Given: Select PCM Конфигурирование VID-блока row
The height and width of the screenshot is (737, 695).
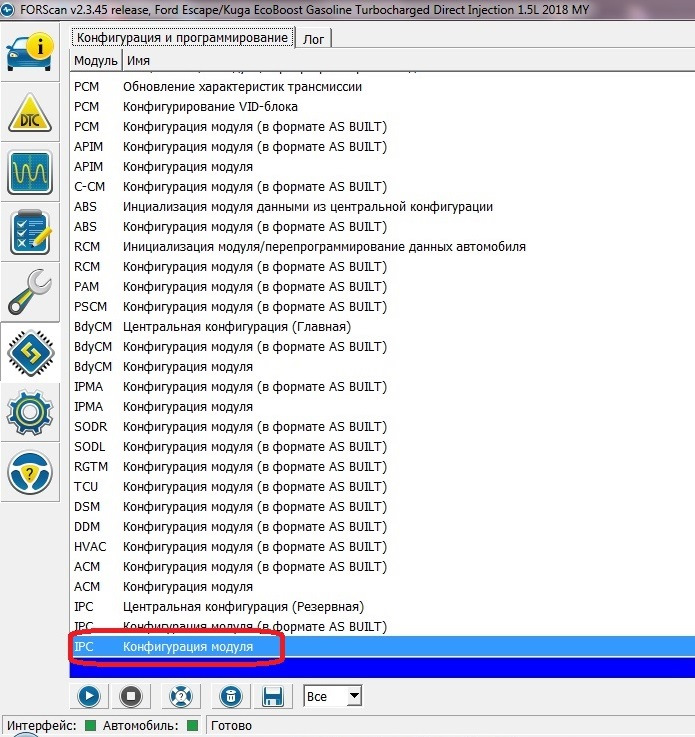Looking at the screenshot, I should [382, 107].
